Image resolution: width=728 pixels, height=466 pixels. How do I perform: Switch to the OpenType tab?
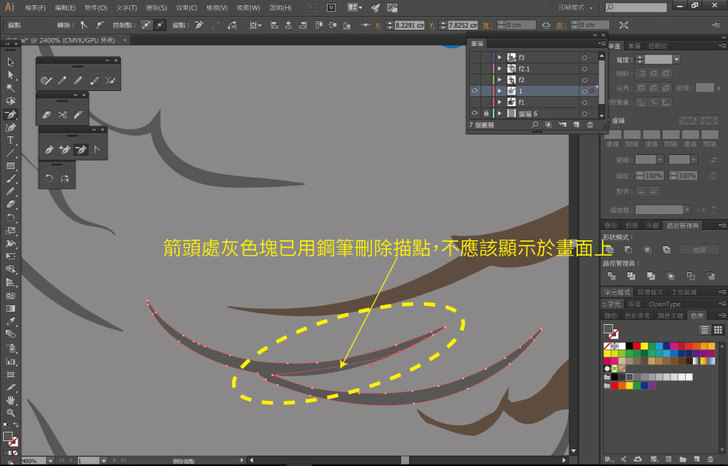(x=663, y=303)
